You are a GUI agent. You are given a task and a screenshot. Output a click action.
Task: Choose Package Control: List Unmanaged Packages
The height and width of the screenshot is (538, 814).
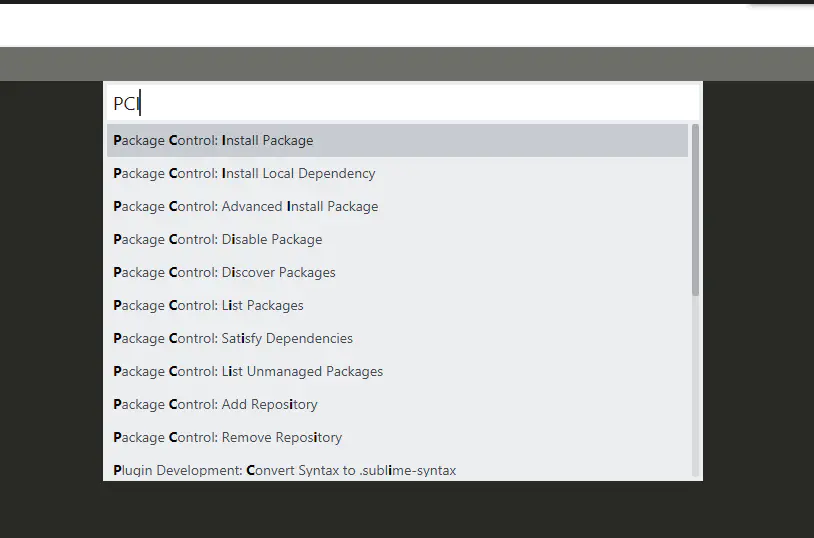(397, 371)
